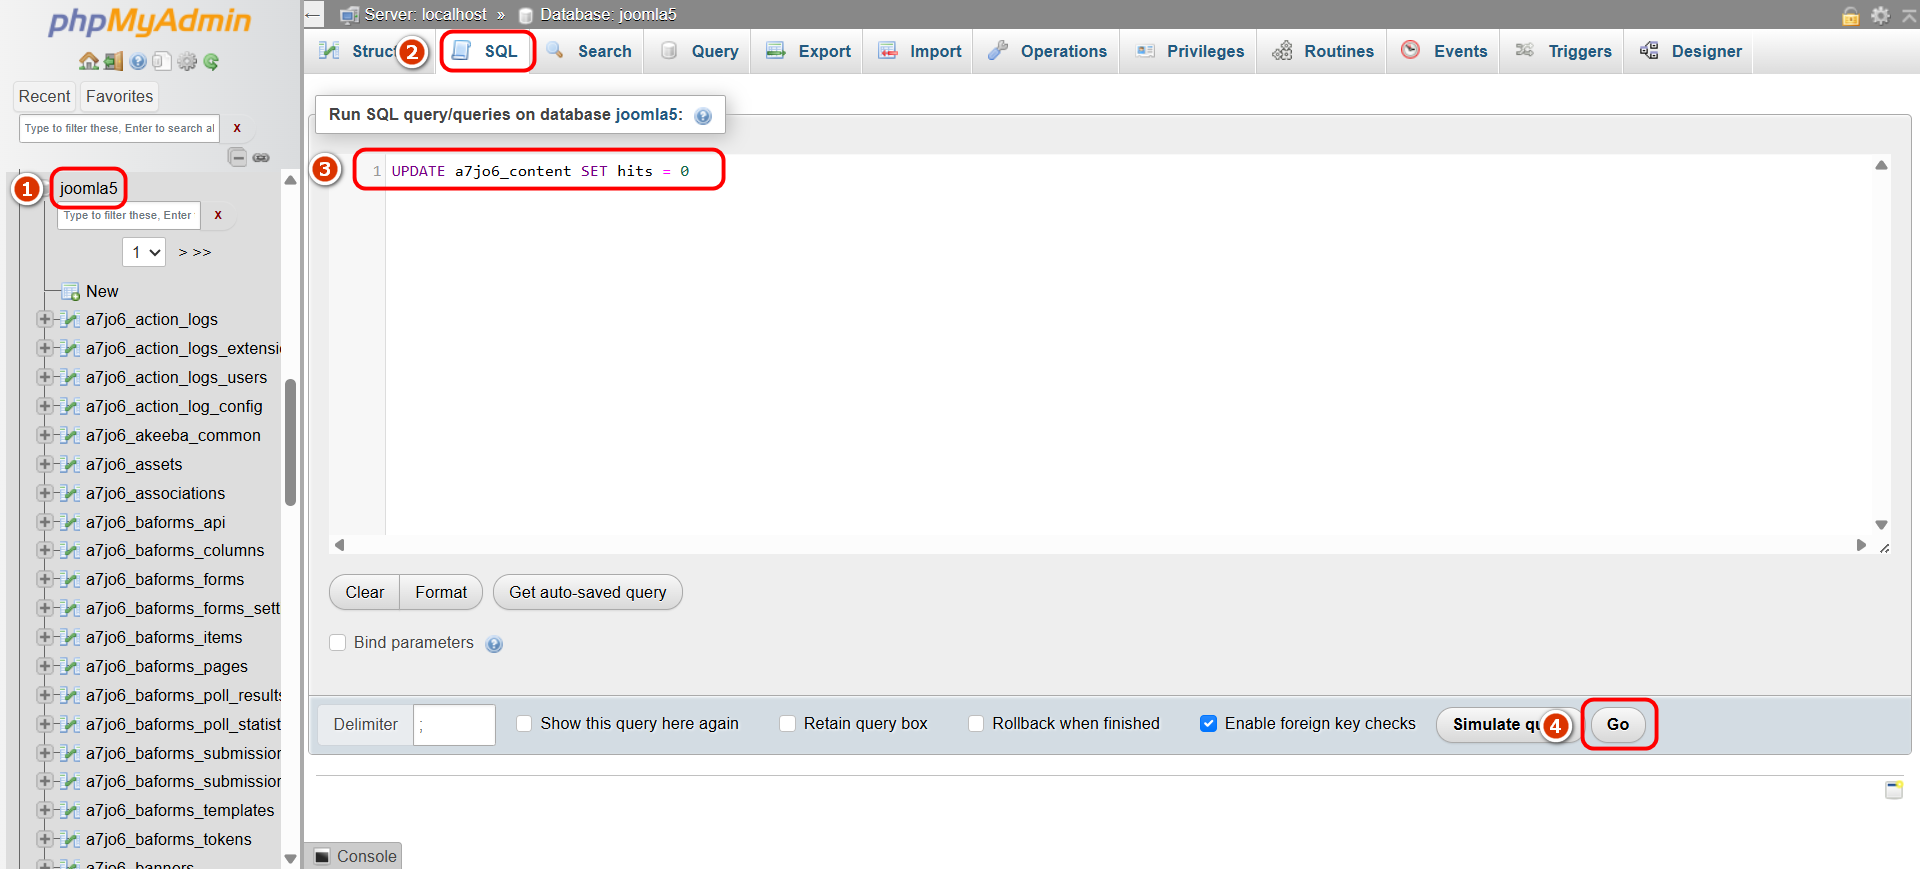Open the table page number dropdown

coord(144,252)
